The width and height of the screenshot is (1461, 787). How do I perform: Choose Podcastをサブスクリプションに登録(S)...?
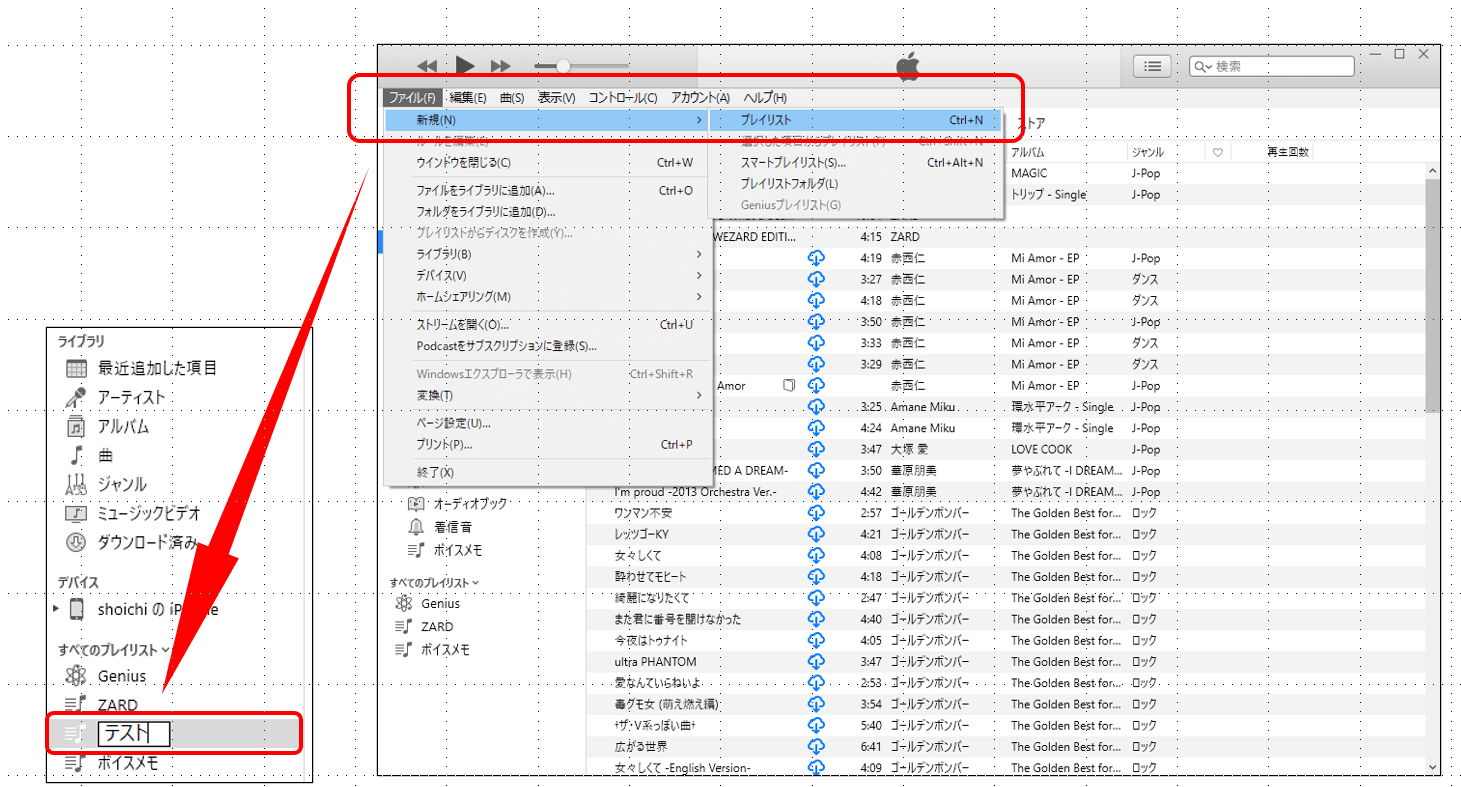click(548, 346)
